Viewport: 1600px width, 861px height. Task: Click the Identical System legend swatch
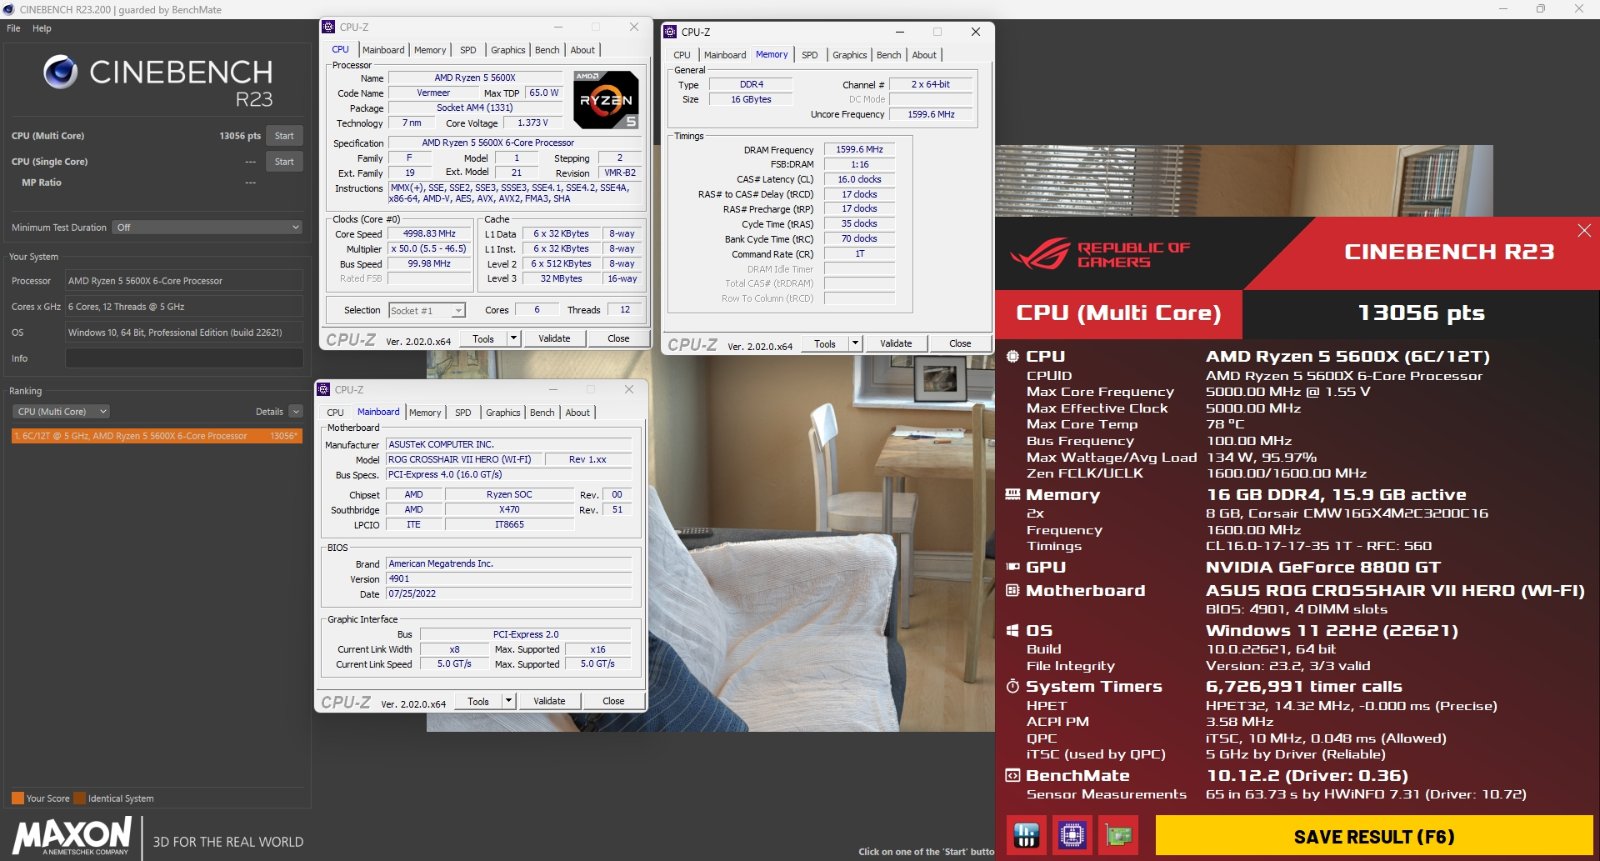coord(80,799)
